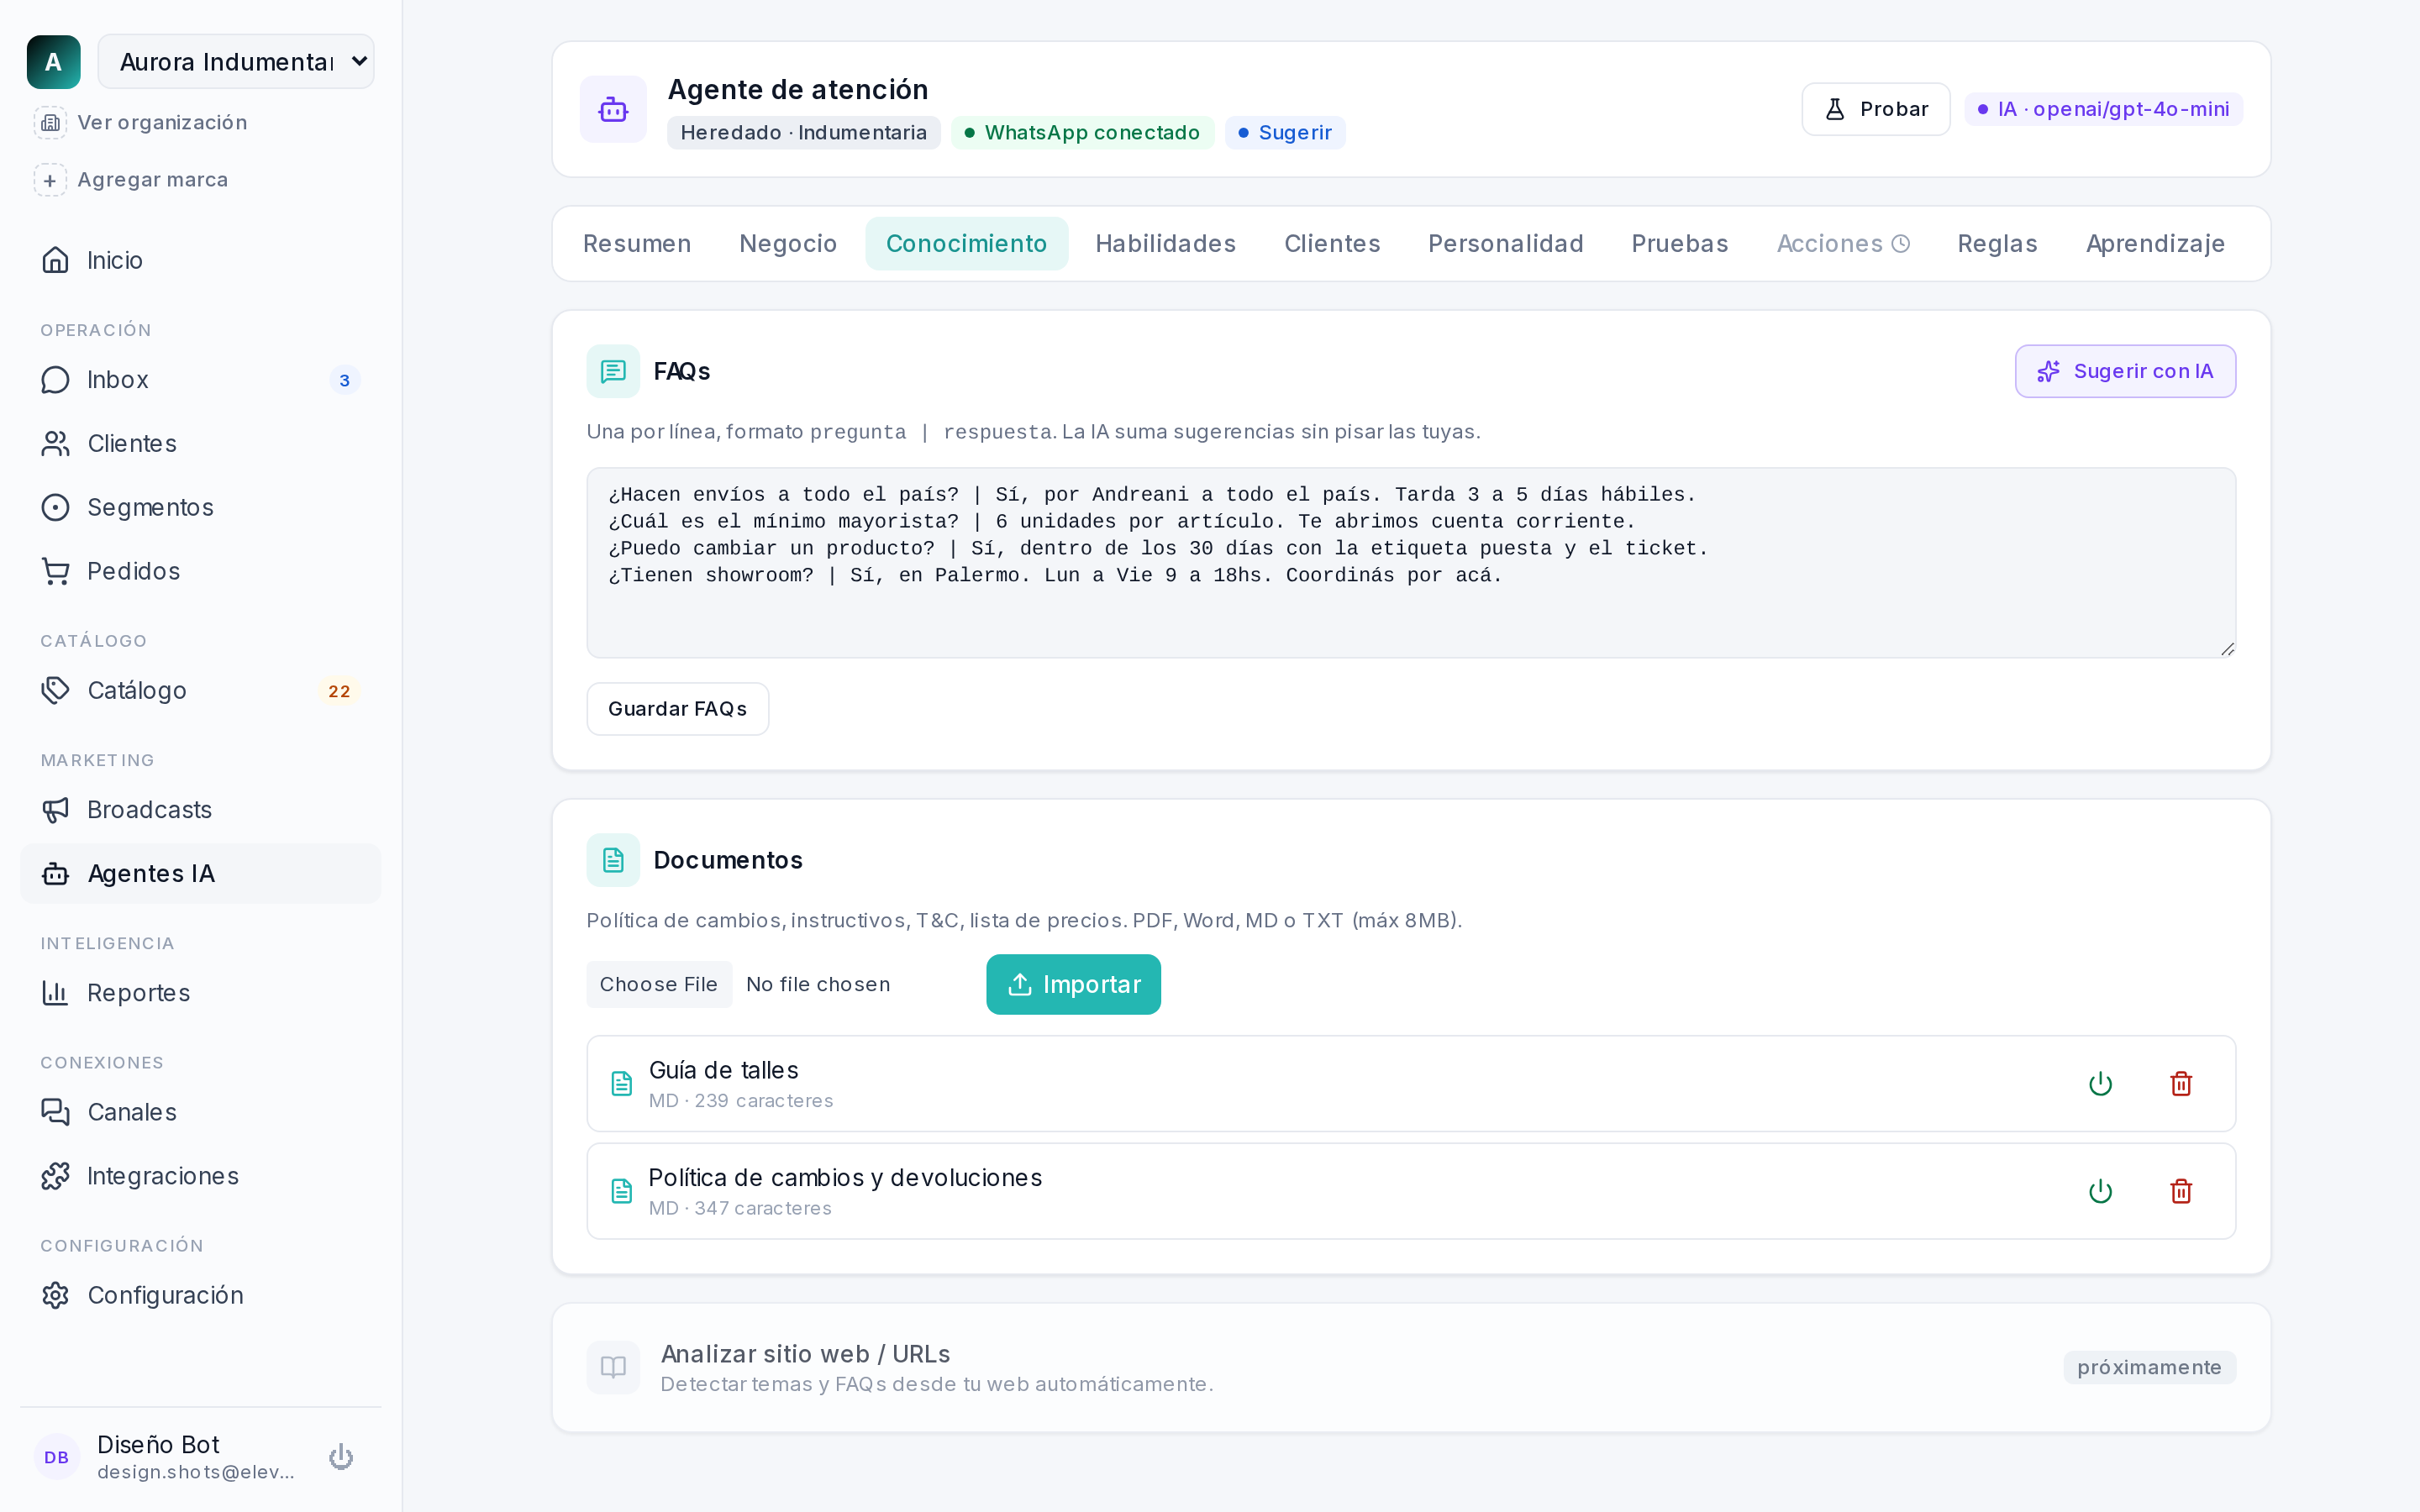Click the robot icon beside Agentes IA
Viewport: 2420px width, 1512px height.
click(x=56, y=874)
